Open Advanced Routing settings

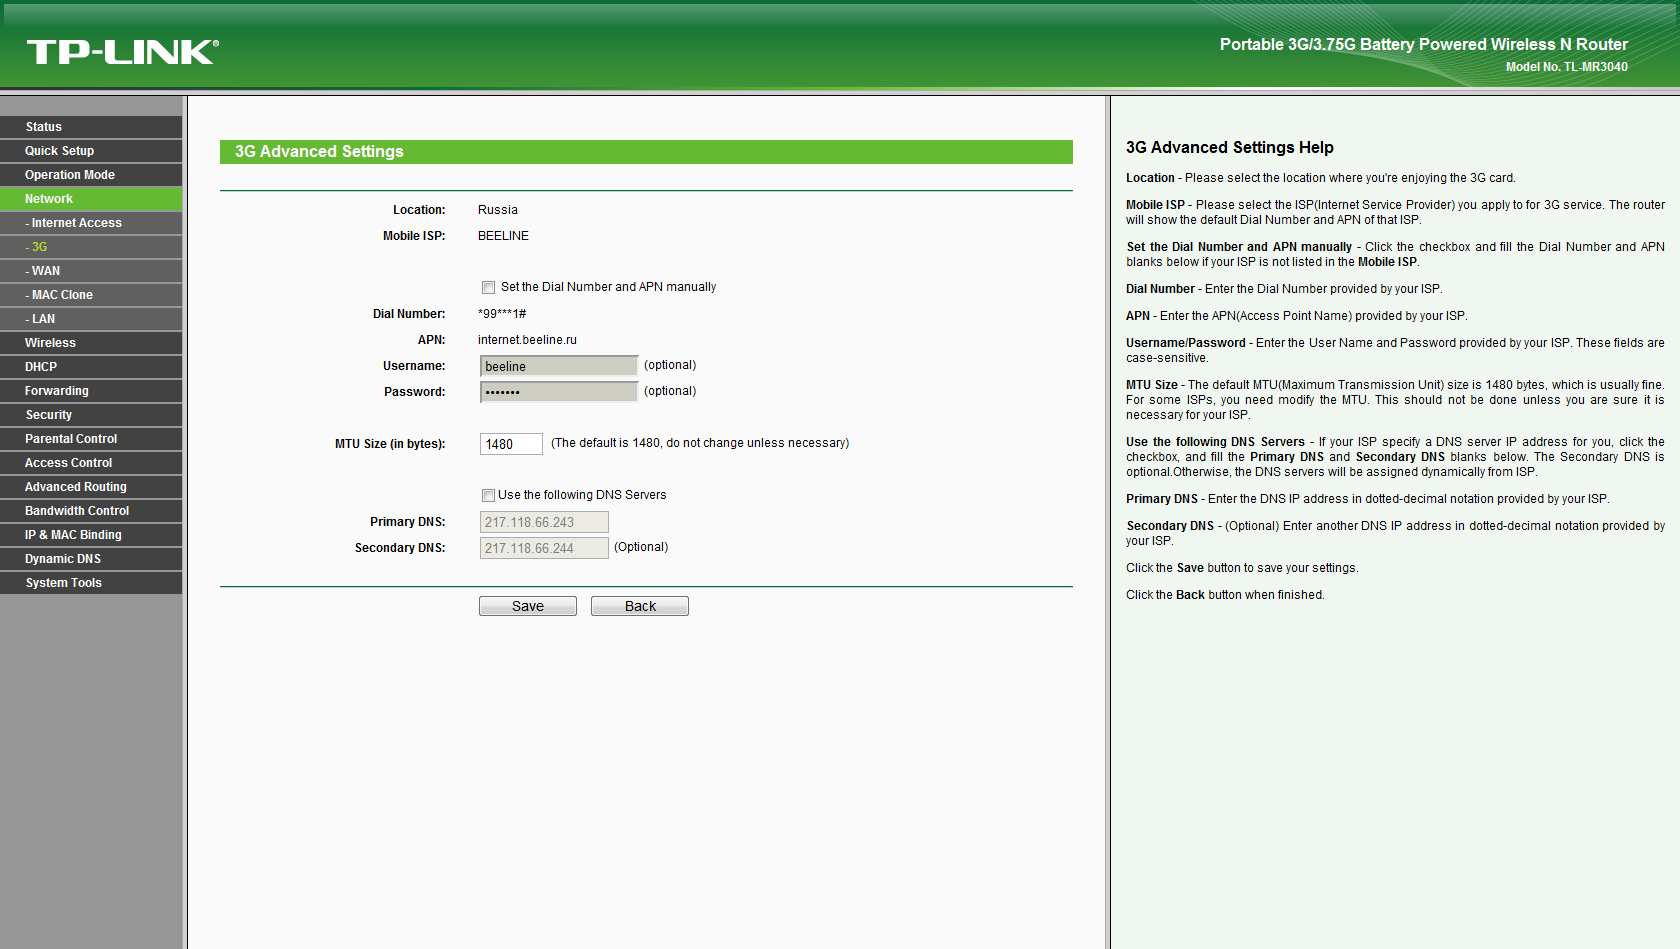point(91,487)
